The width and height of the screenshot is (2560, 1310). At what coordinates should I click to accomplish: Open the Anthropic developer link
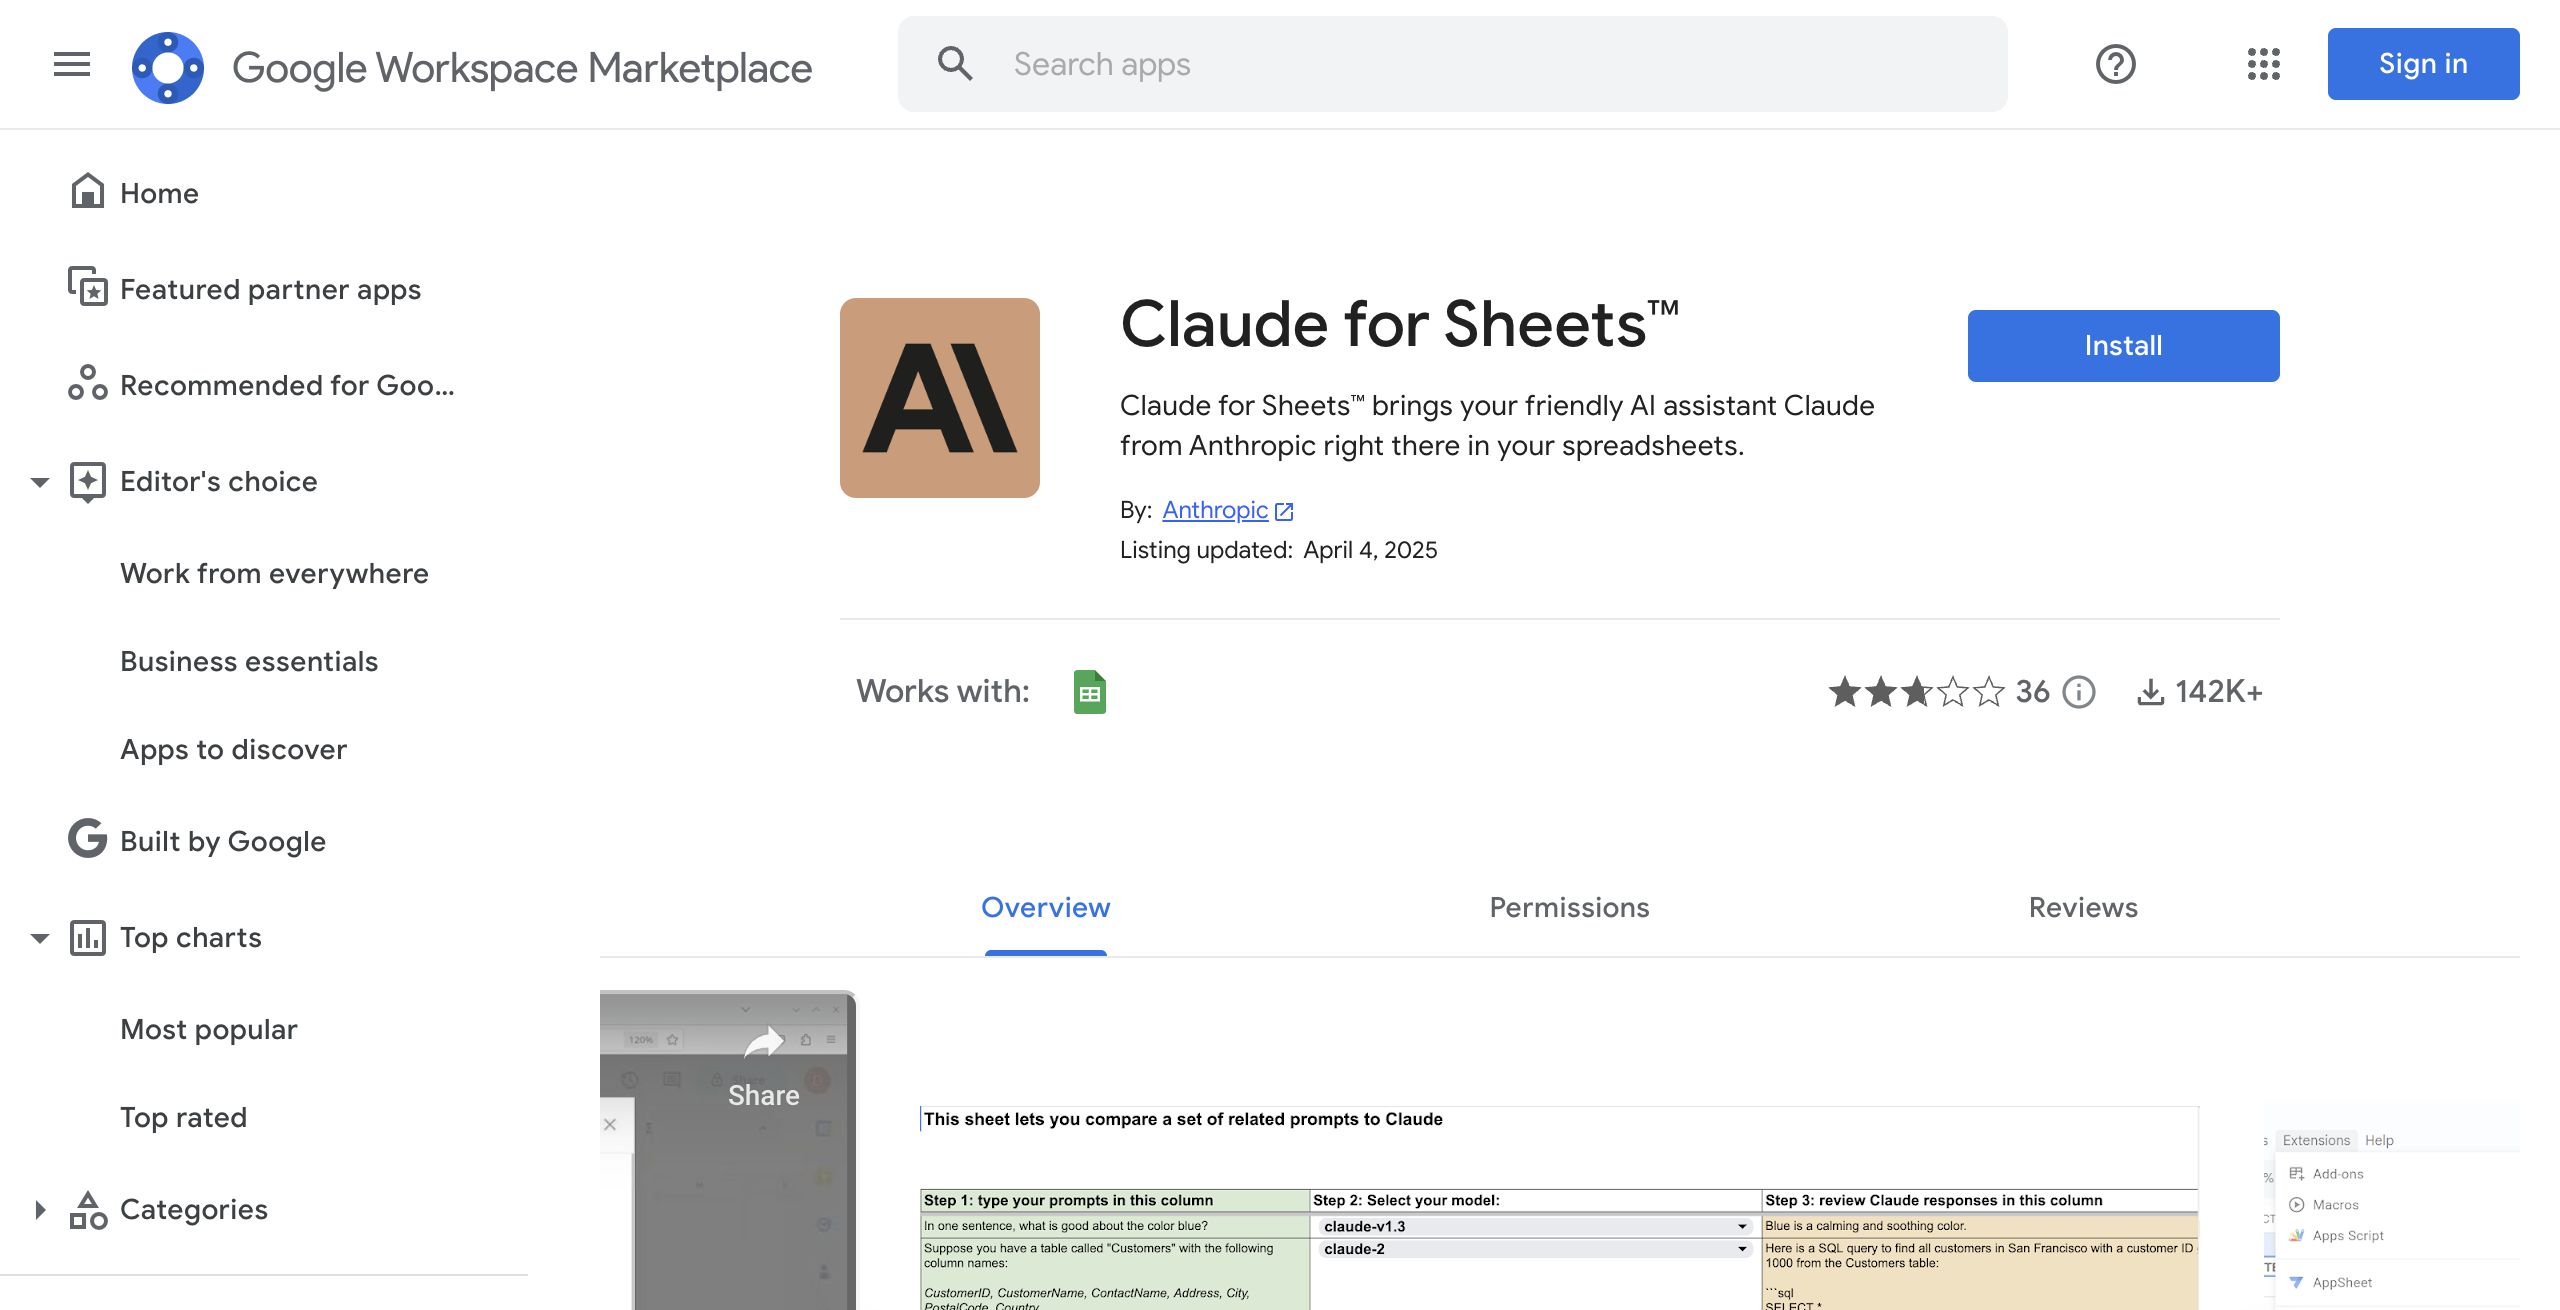pyautogui.click(x=1215, y=510)
